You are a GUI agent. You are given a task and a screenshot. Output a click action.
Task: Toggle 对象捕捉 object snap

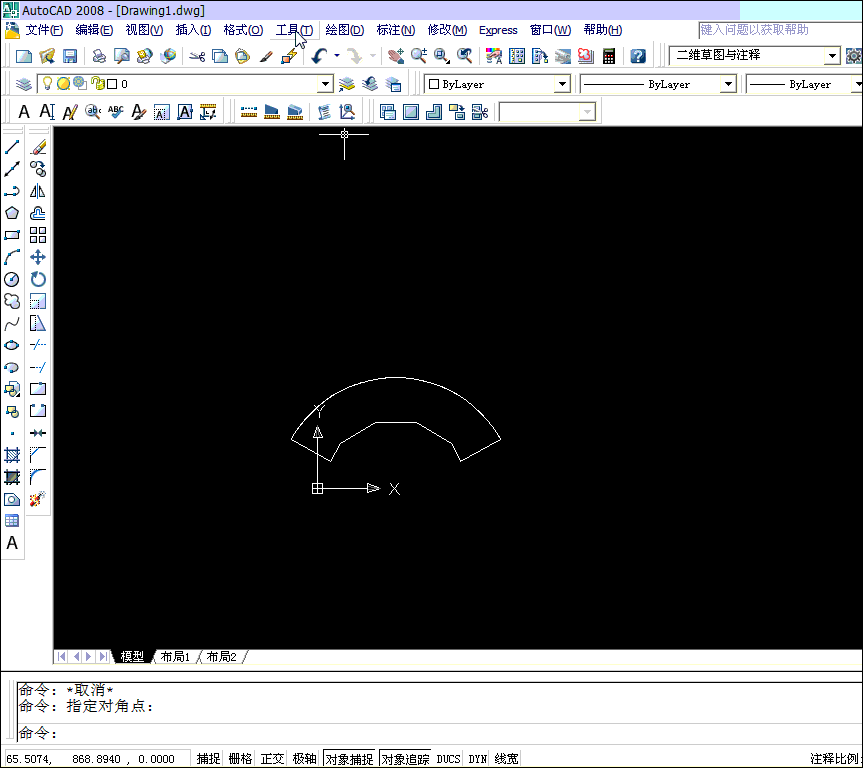point(349,759)
